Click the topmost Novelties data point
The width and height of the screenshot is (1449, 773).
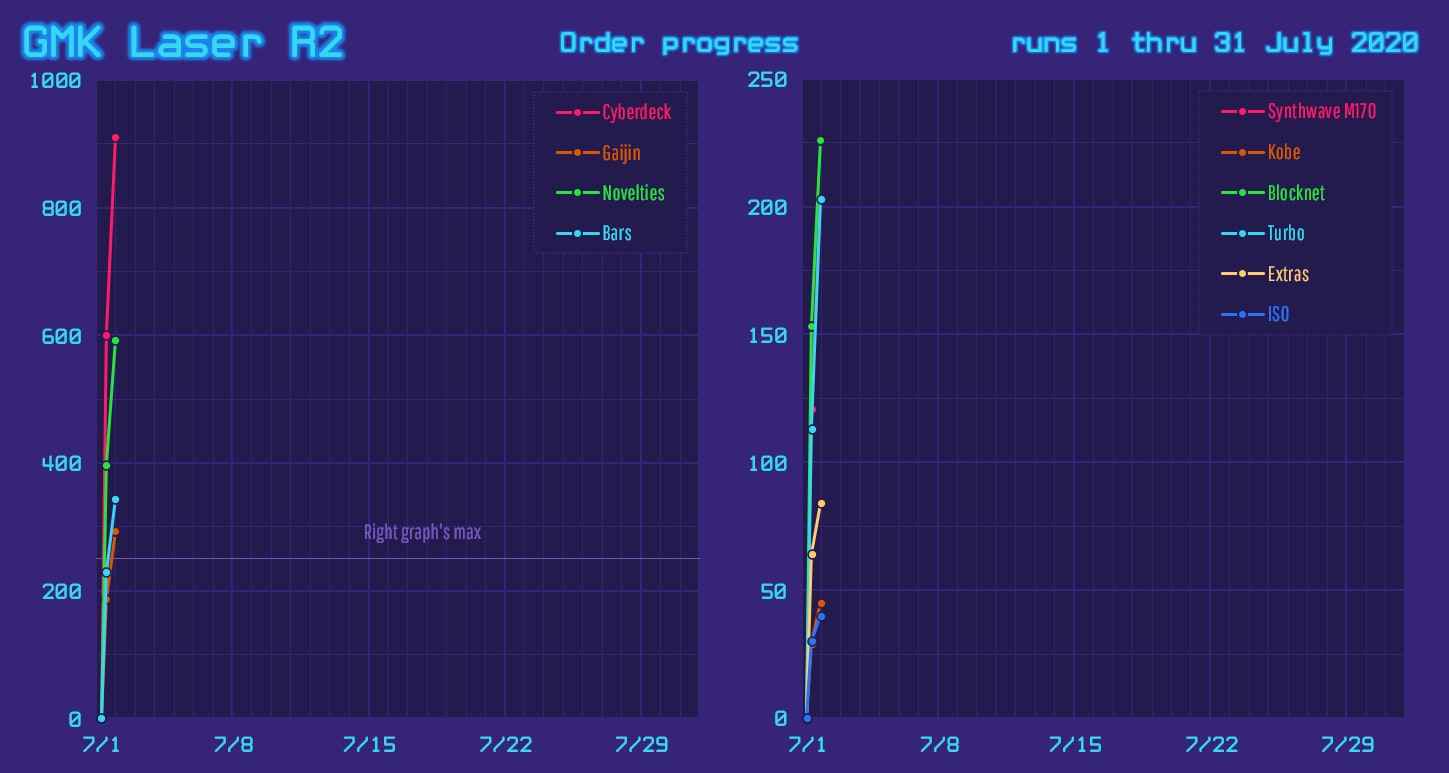[x=115, y=341]
